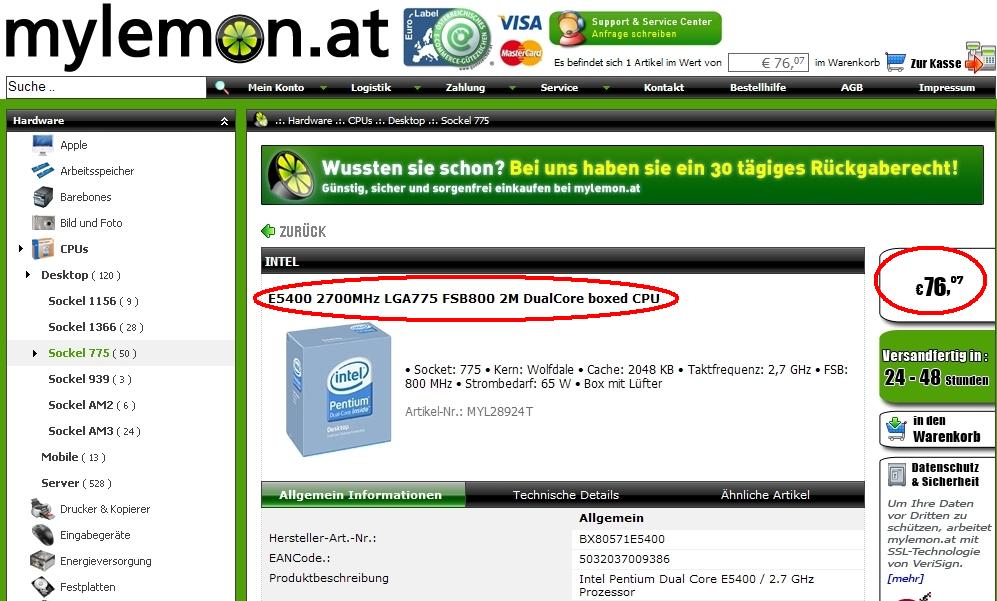Click the Festplatten hard drive icon
This screenshot has width=997, height=601.
coord(43,586)
